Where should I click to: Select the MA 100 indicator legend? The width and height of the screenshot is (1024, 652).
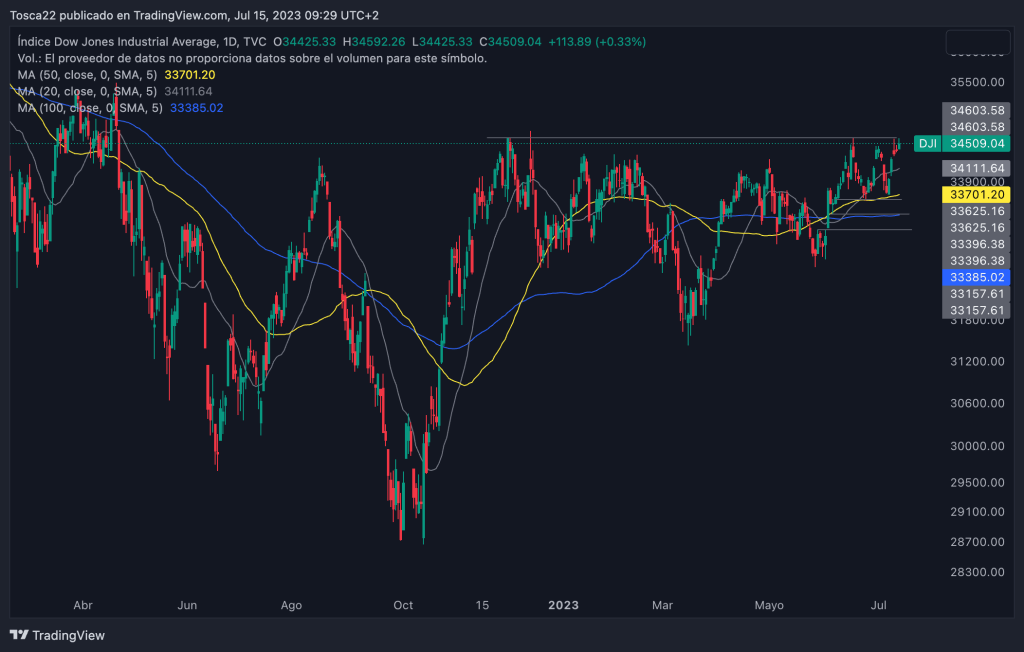click(x=88, y=107)
